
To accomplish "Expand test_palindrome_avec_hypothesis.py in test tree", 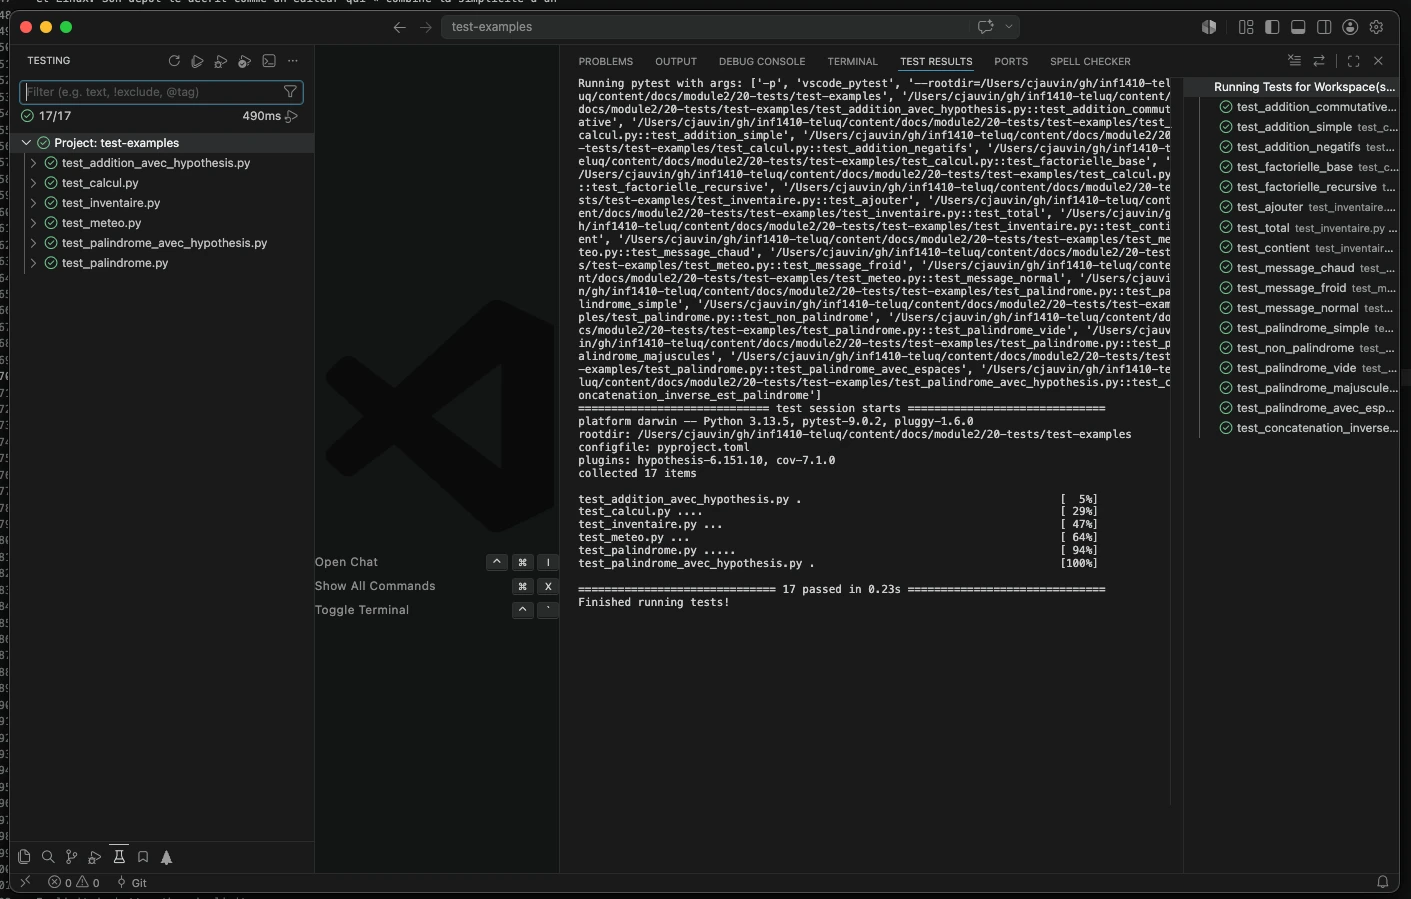I will [34, 243].
